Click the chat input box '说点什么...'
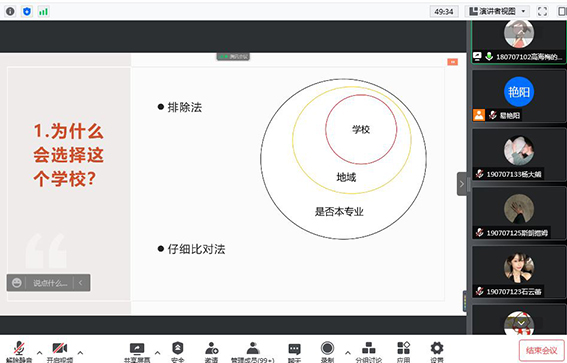 (x=50, y=283)
